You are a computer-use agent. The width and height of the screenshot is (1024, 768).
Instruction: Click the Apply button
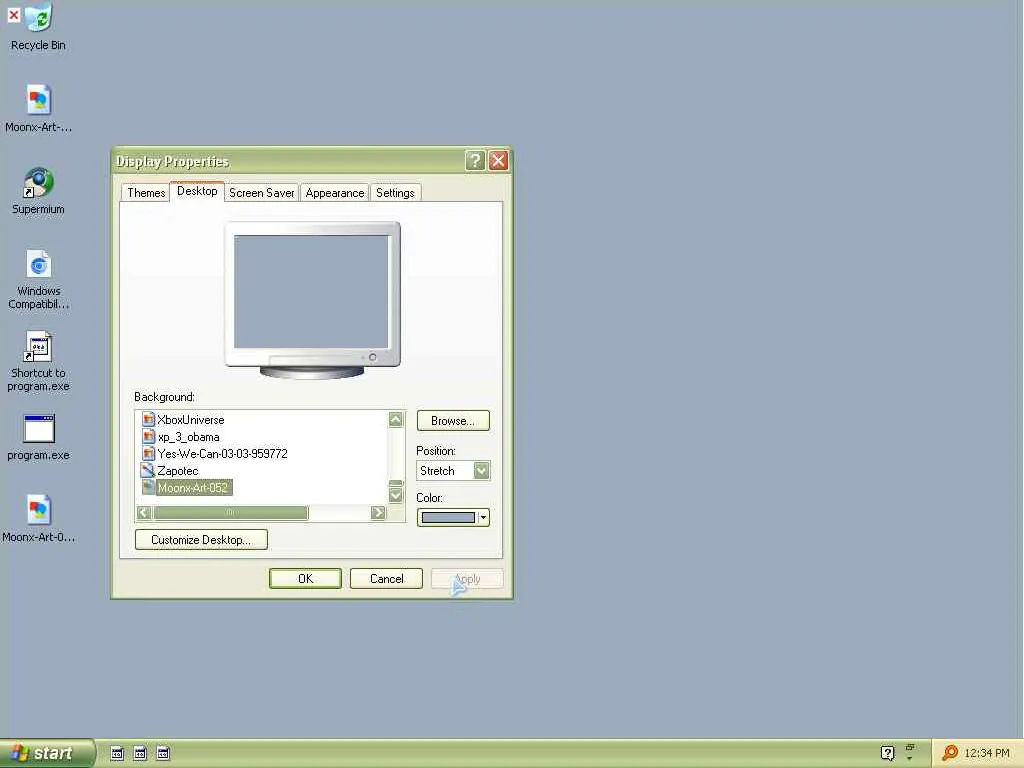(467, 579)
